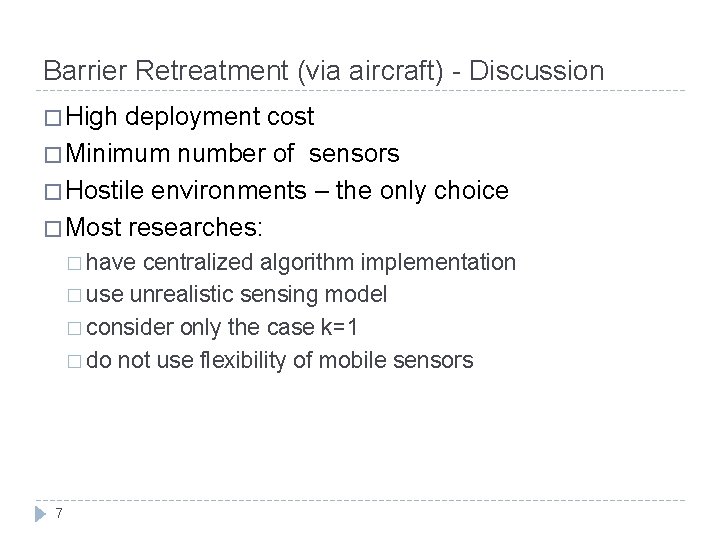Click the bullet marker before "Most researches:"

click(x=53, y=227)
